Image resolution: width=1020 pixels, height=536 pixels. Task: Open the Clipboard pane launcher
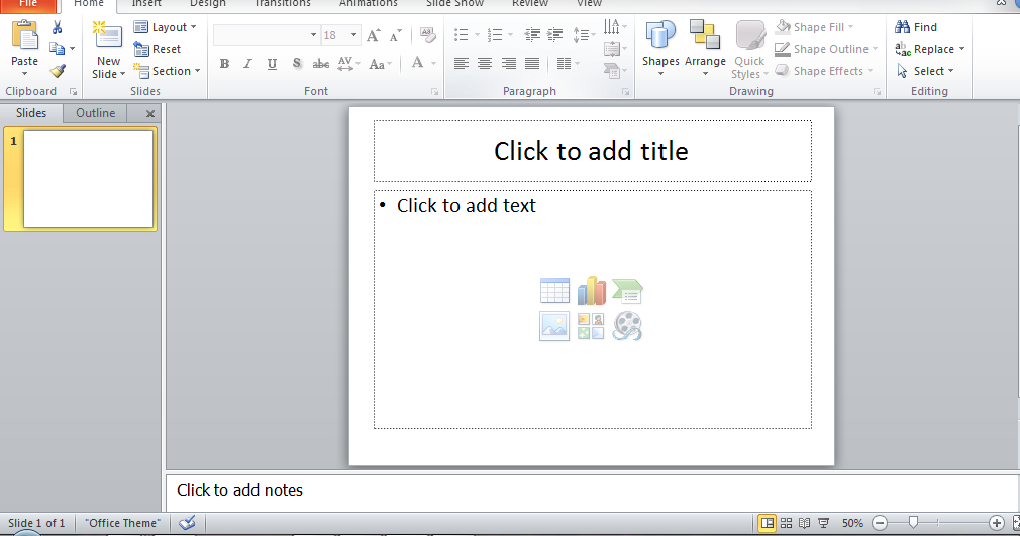pyautogui.click(x=74, y=92)
